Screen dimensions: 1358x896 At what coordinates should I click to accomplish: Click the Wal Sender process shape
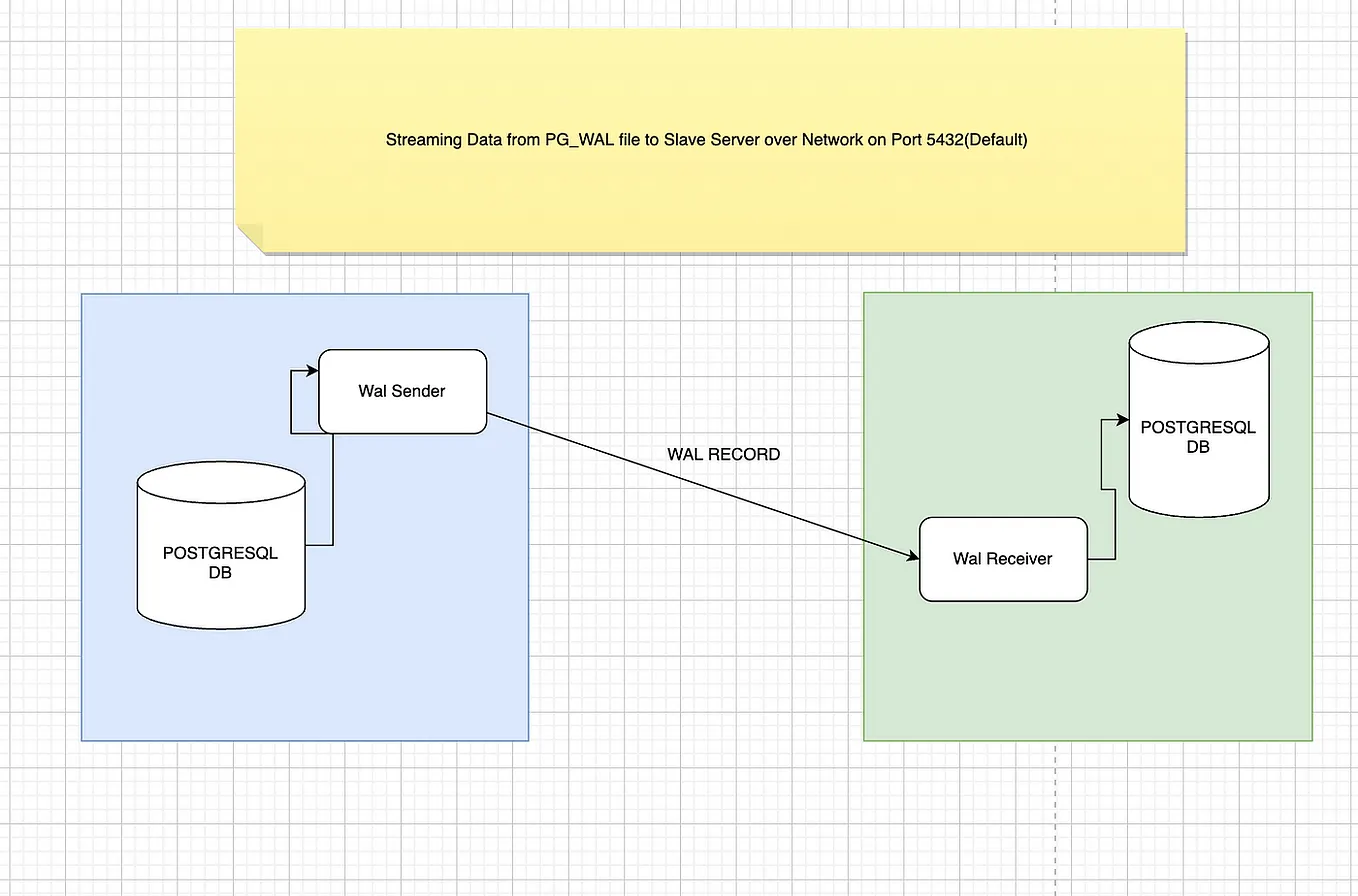click(401, 391)
